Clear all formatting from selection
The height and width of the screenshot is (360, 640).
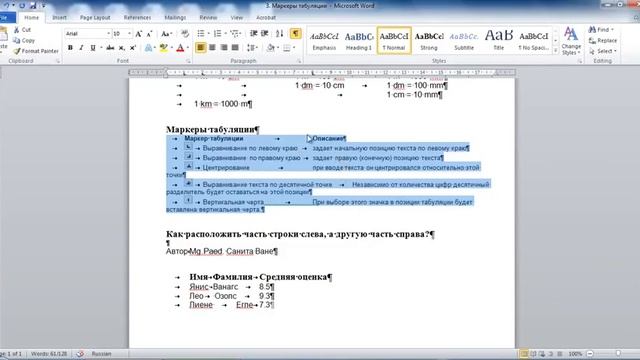[x=185, y=34]
